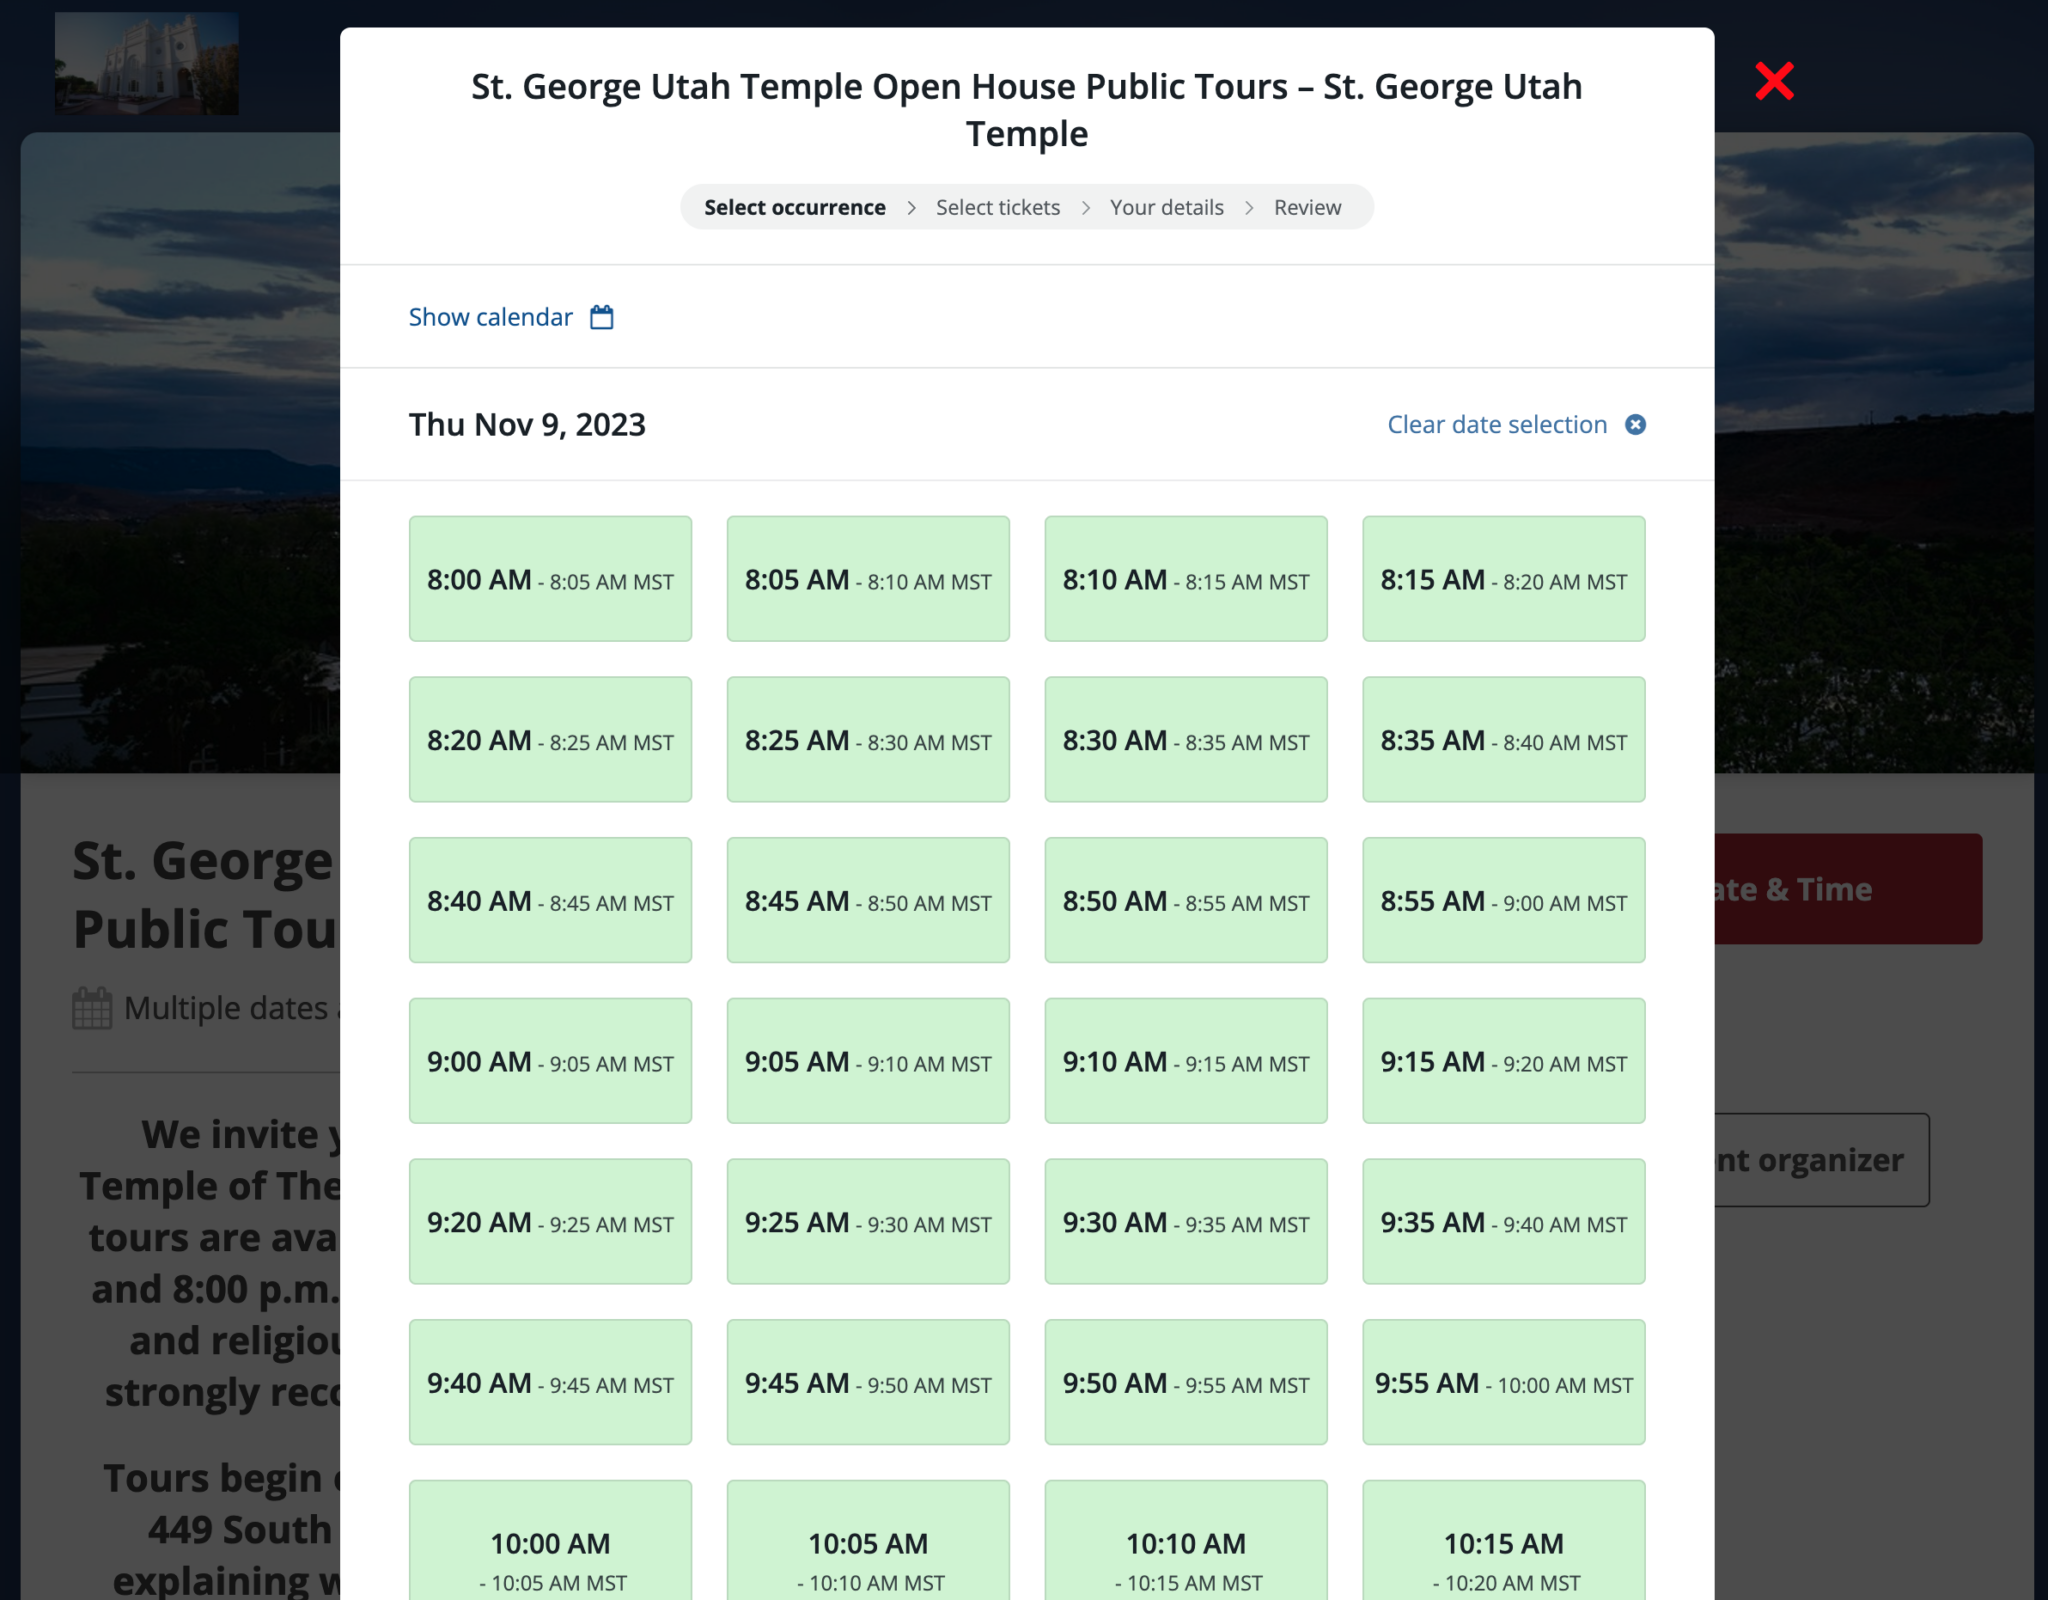Book the 8:40 AM occurrence
Image resolution: width=2048 pixels, height=1600 pixels.
[x=550, y=900]
